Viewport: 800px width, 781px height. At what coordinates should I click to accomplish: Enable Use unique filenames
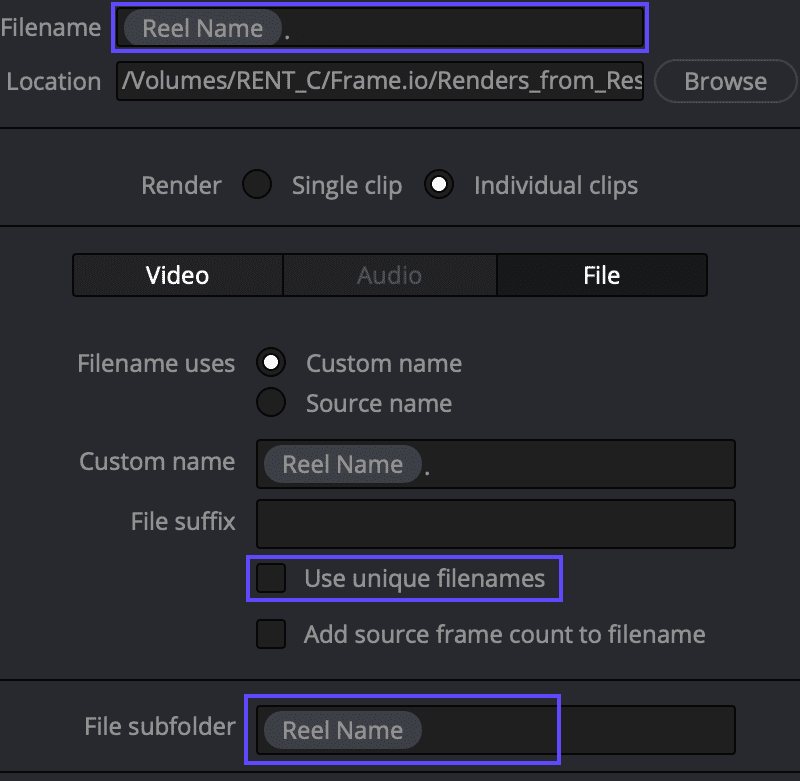click(x=270, y=578)
